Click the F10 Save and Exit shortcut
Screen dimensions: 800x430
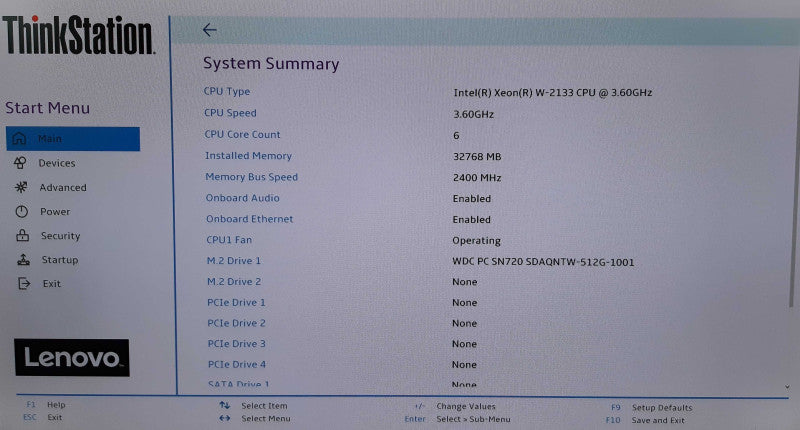click(x=645, y=420)
